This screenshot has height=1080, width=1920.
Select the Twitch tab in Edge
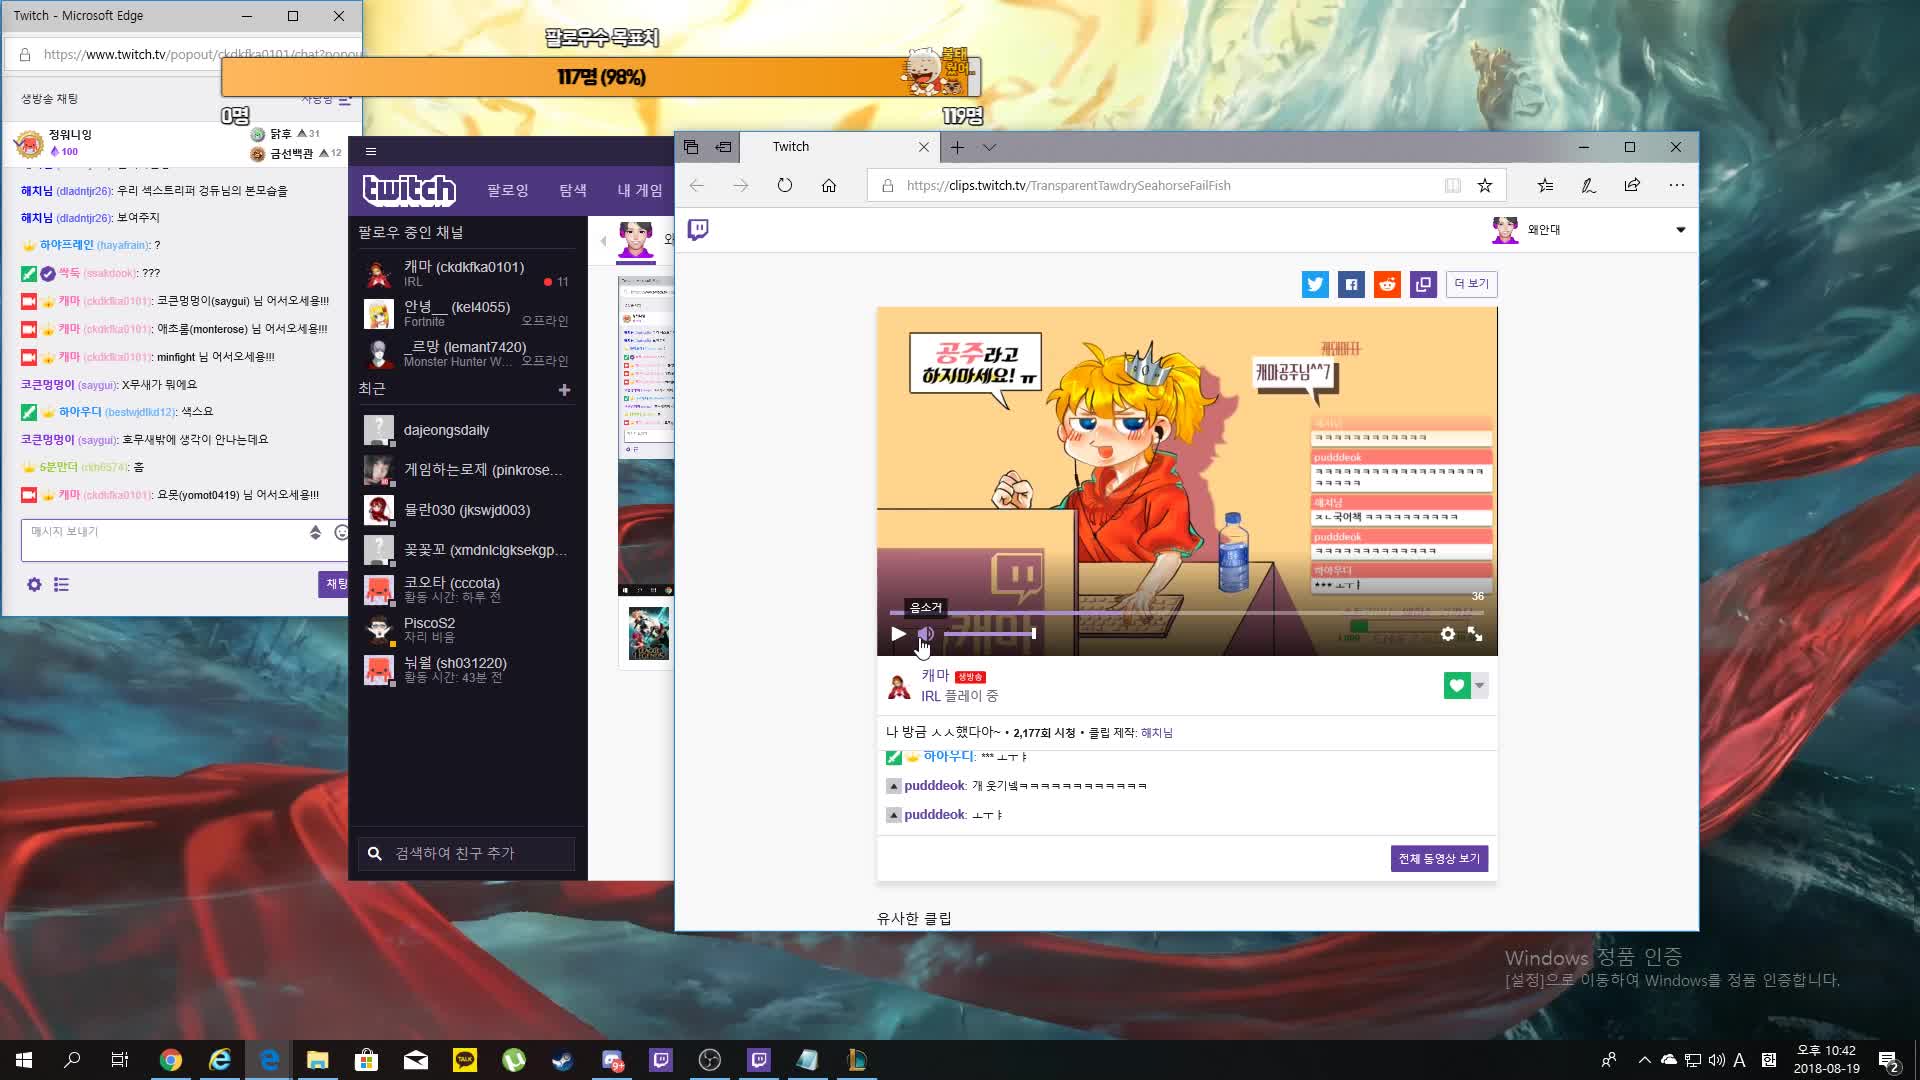(x=840, y=147)
